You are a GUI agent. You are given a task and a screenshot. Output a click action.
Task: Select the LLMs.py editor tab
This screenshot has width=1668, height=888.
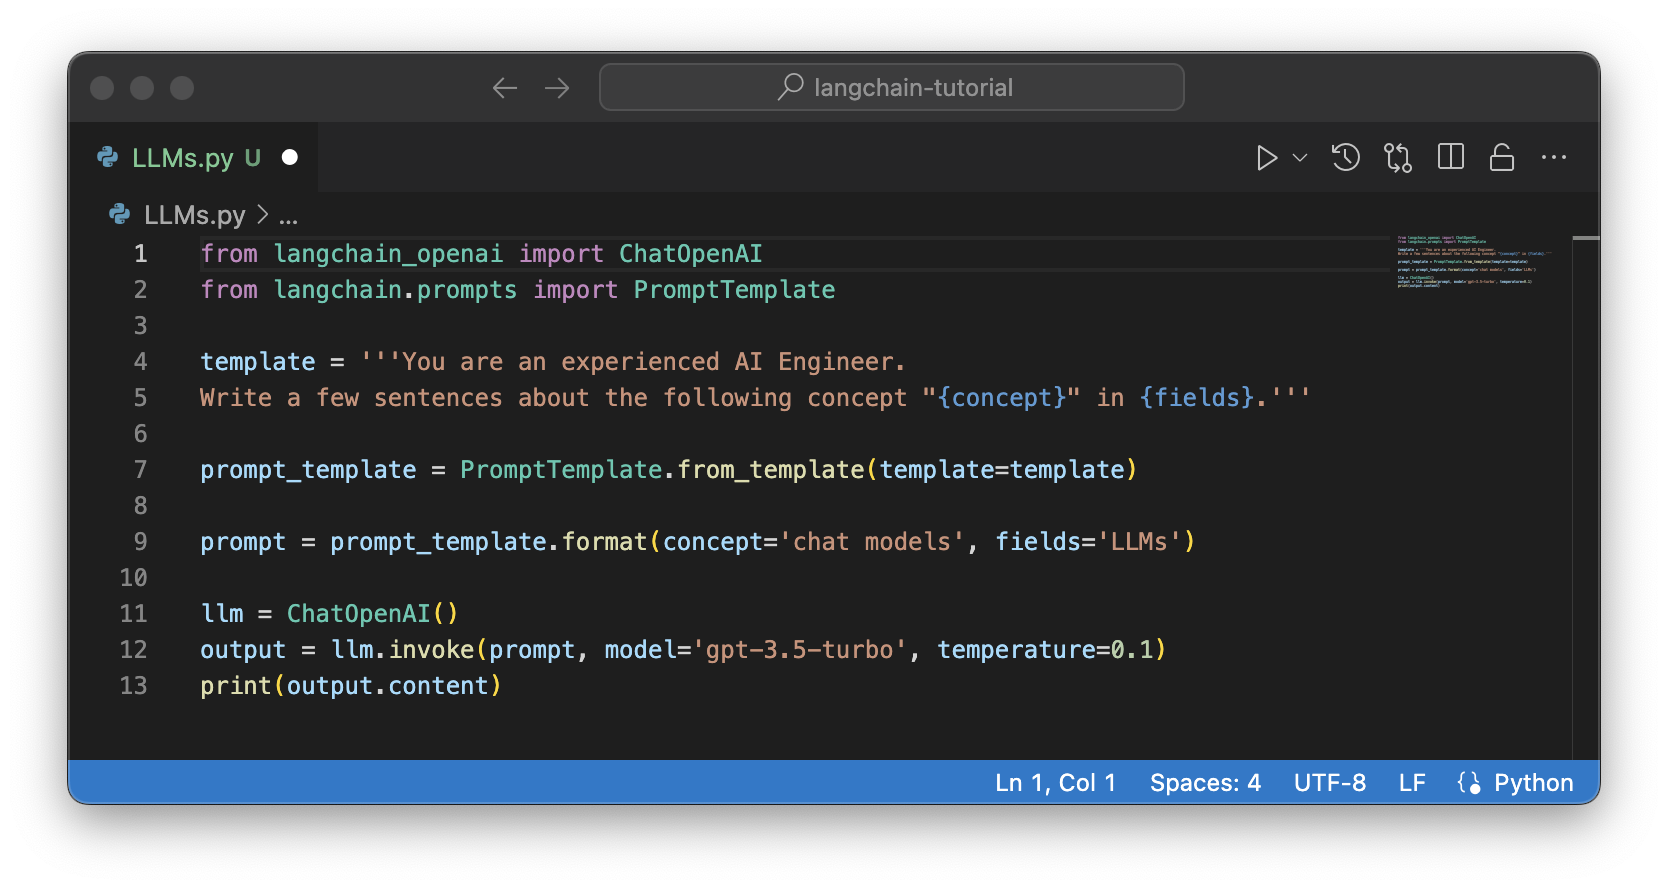[x=194, y=157]
